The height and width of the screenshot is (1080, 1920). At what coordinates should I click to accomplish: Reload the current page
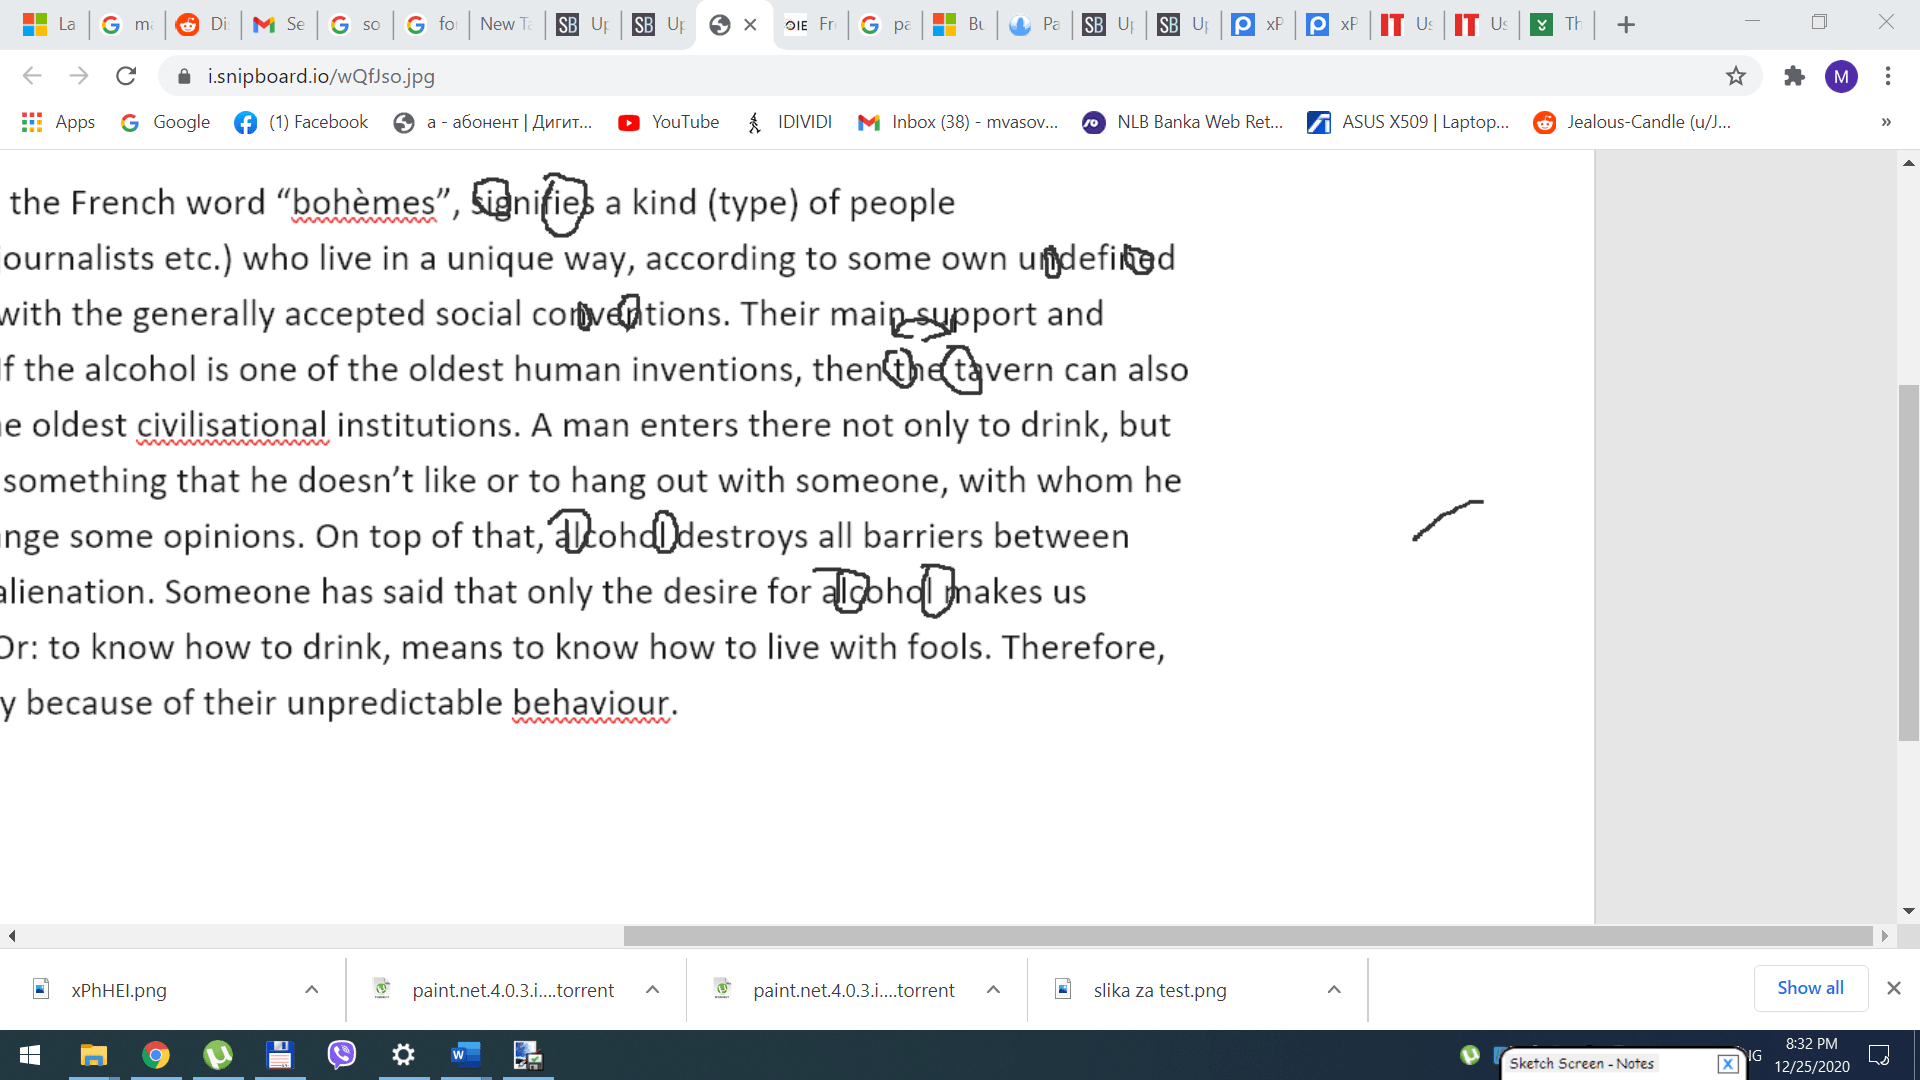[125, 76]
